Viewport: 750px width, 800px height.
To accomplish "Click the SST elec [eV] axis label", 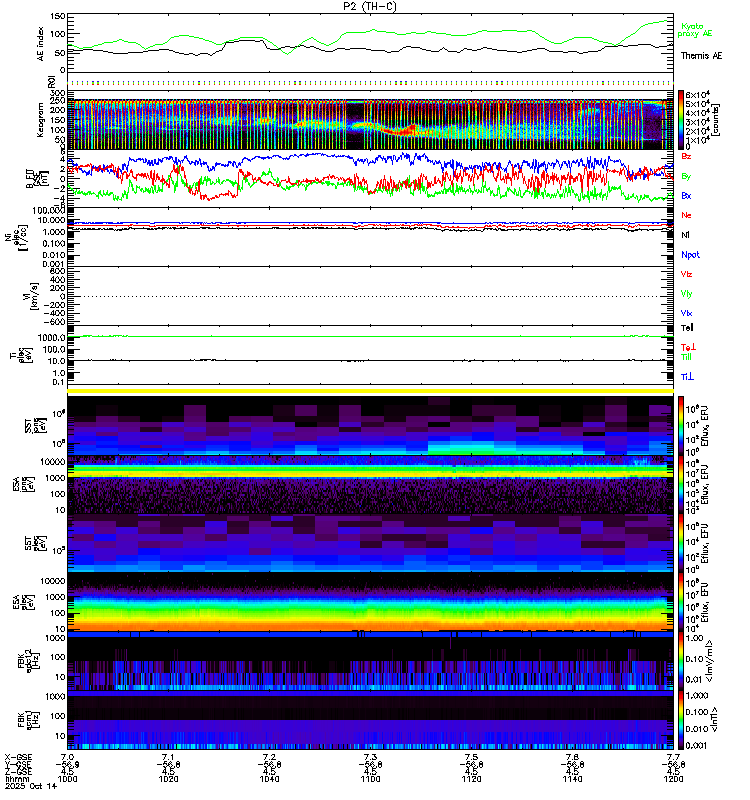I will 35,543.
